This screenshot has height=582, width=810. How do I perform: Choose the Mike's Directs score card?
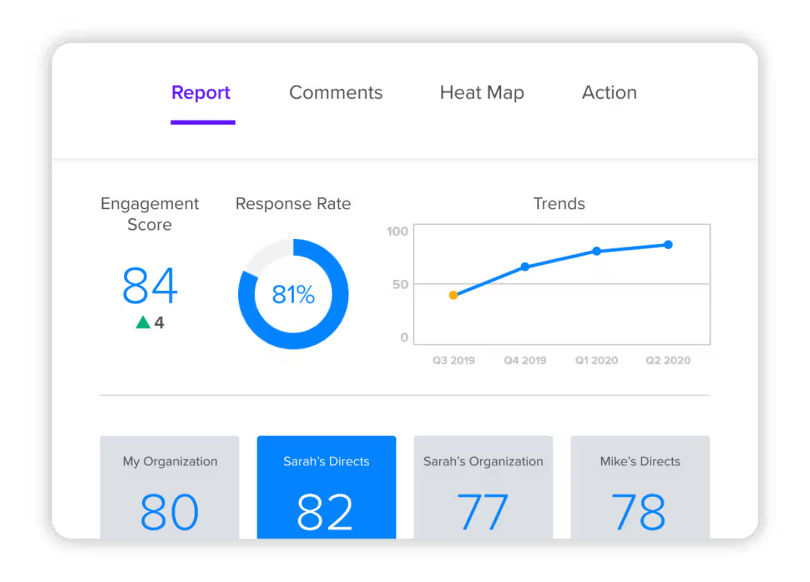tap(640, 487)
